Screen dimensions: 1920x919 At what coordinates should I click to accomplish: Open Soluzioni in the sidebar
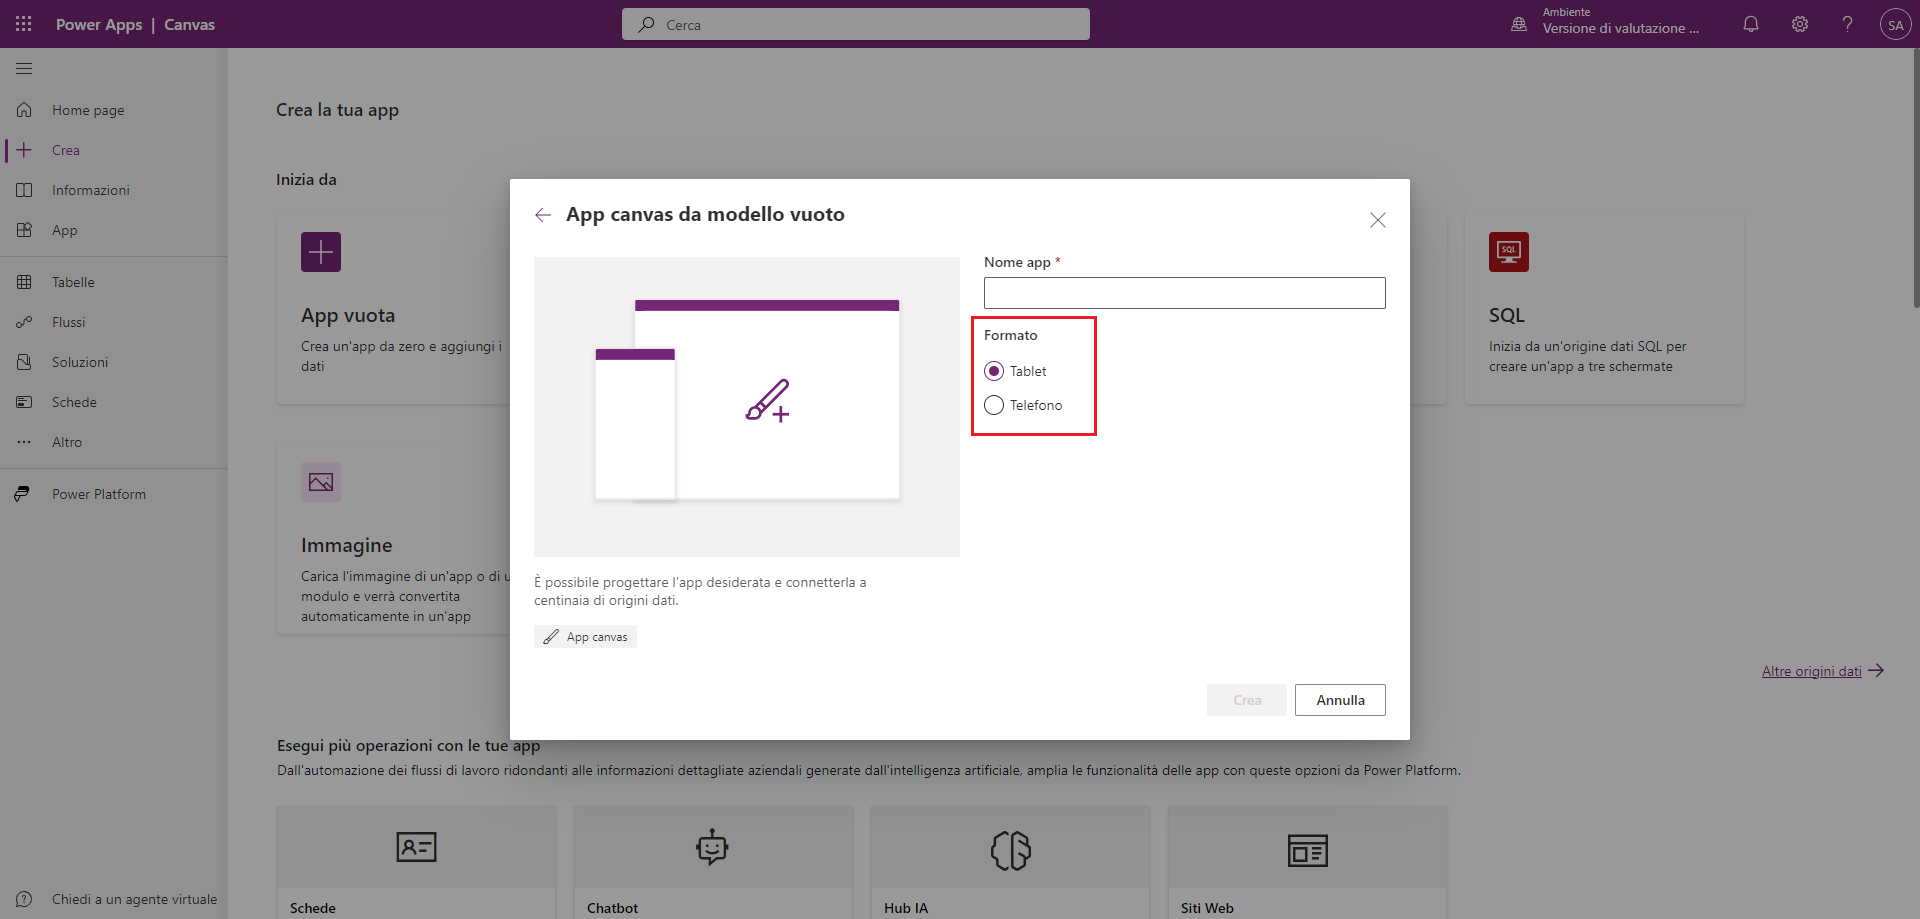tap(80, 362)
